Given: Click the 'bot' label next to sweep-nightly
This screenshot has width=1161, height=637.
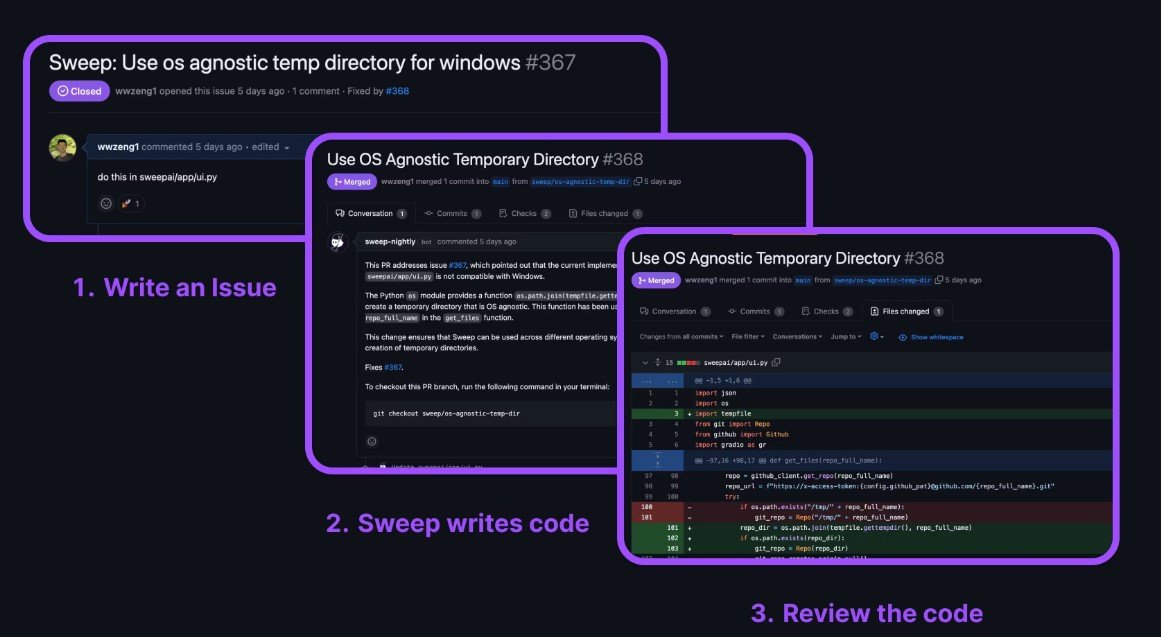Looking at the screenshot, I should point(426,242).
